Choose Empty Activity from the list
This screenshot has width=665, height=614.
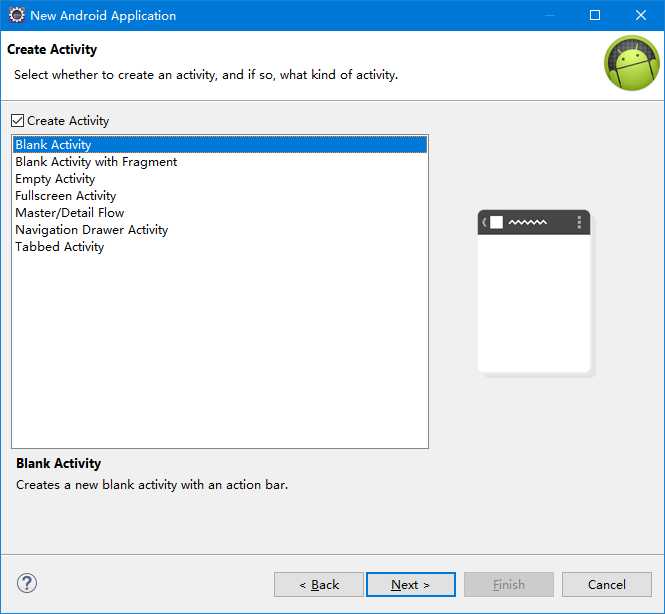(220, 179)
